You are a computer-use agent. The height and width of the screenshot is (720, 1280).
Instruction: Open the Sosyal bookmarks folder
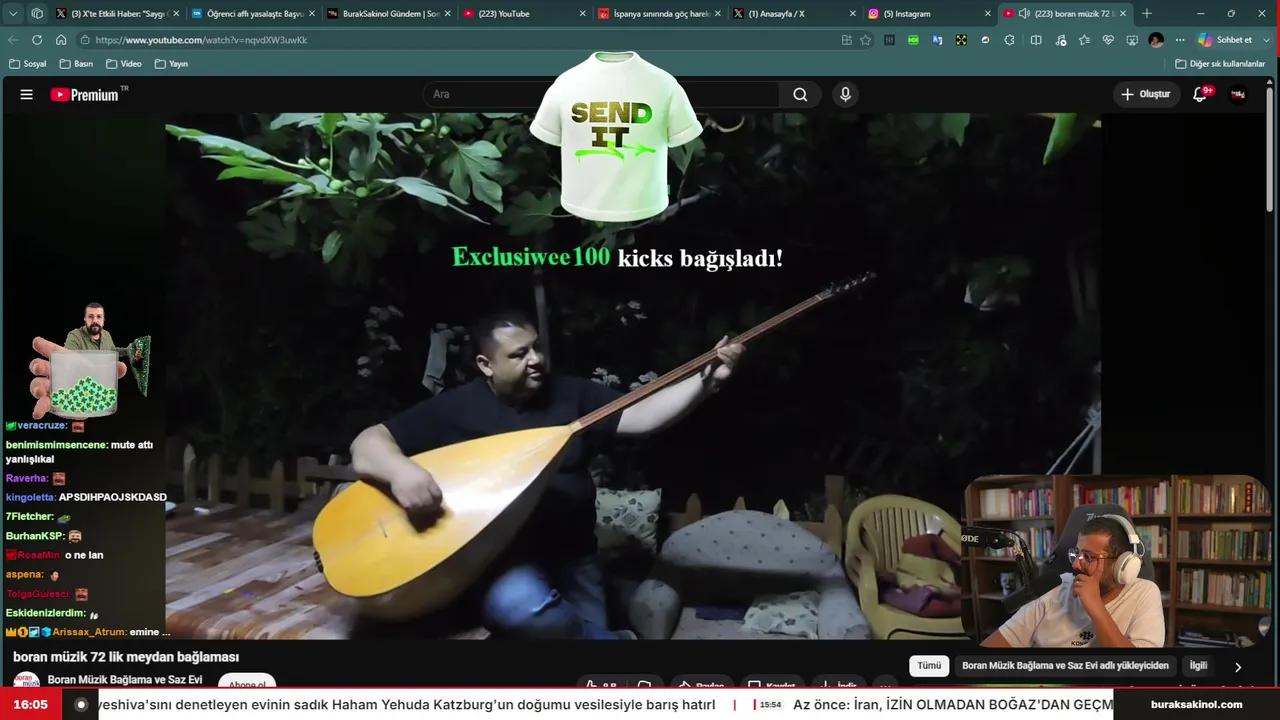[x=27, y=64]
